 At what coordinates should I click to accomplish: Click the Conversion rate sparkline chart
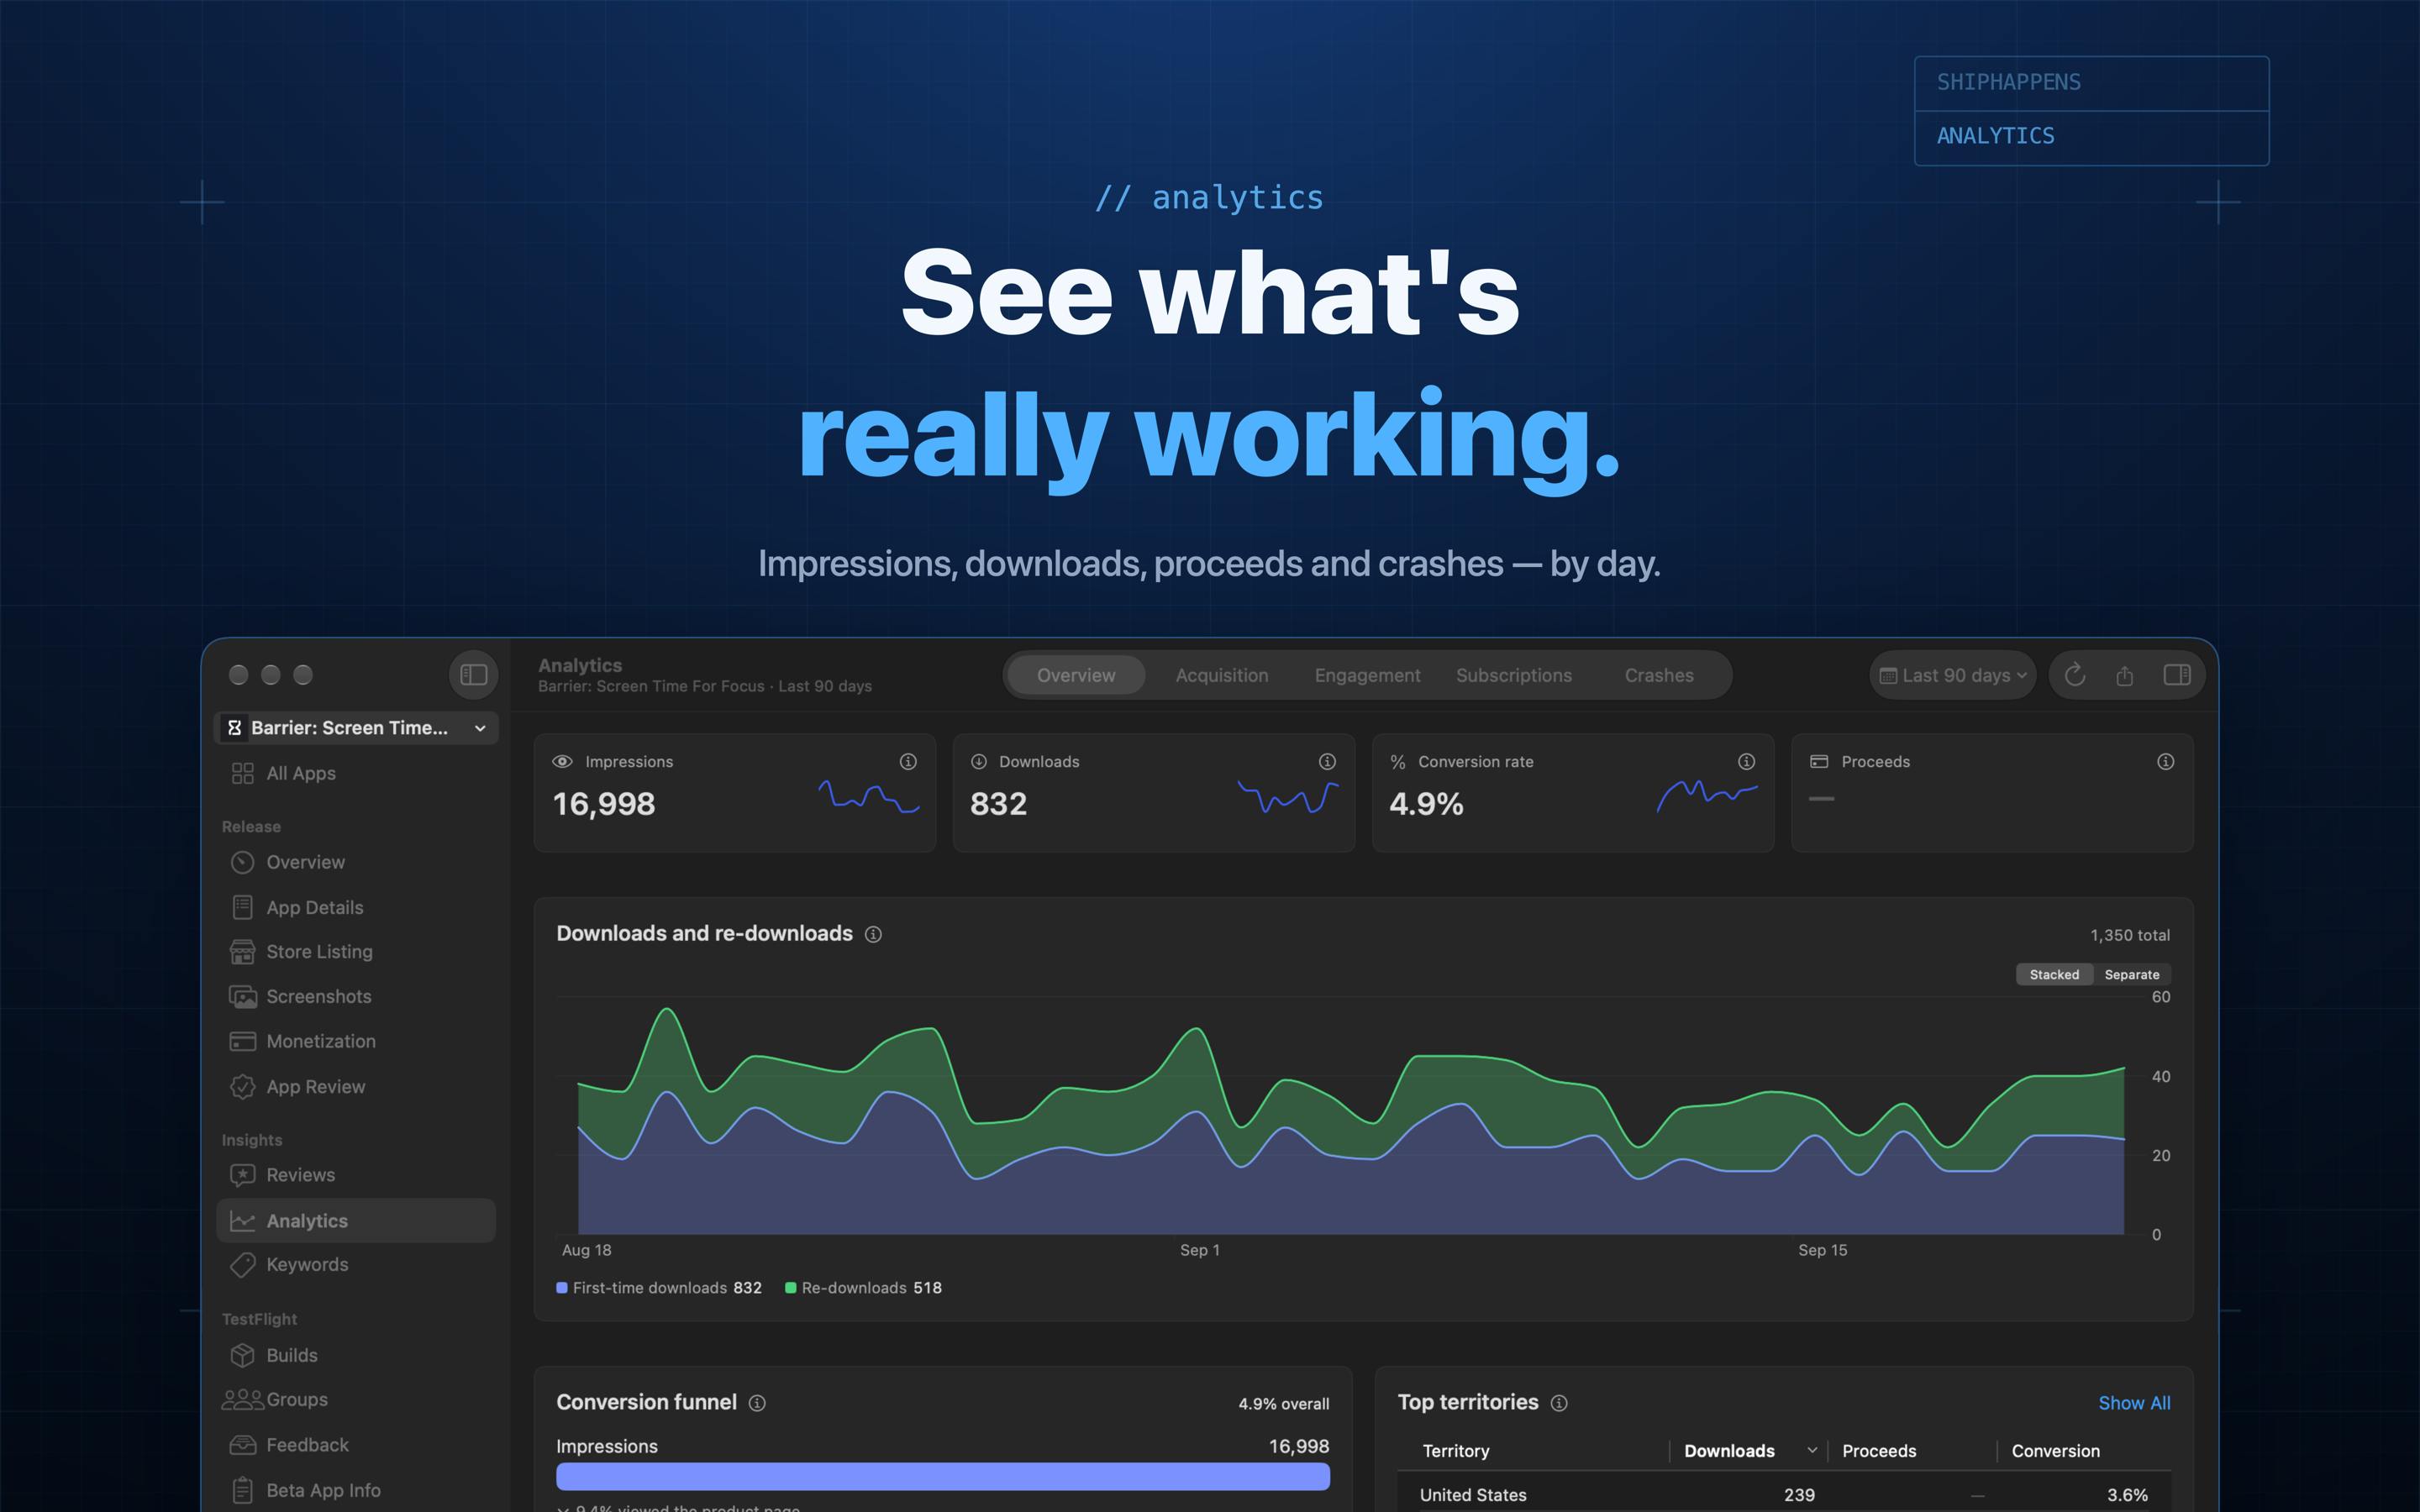tap(1707, 797)
